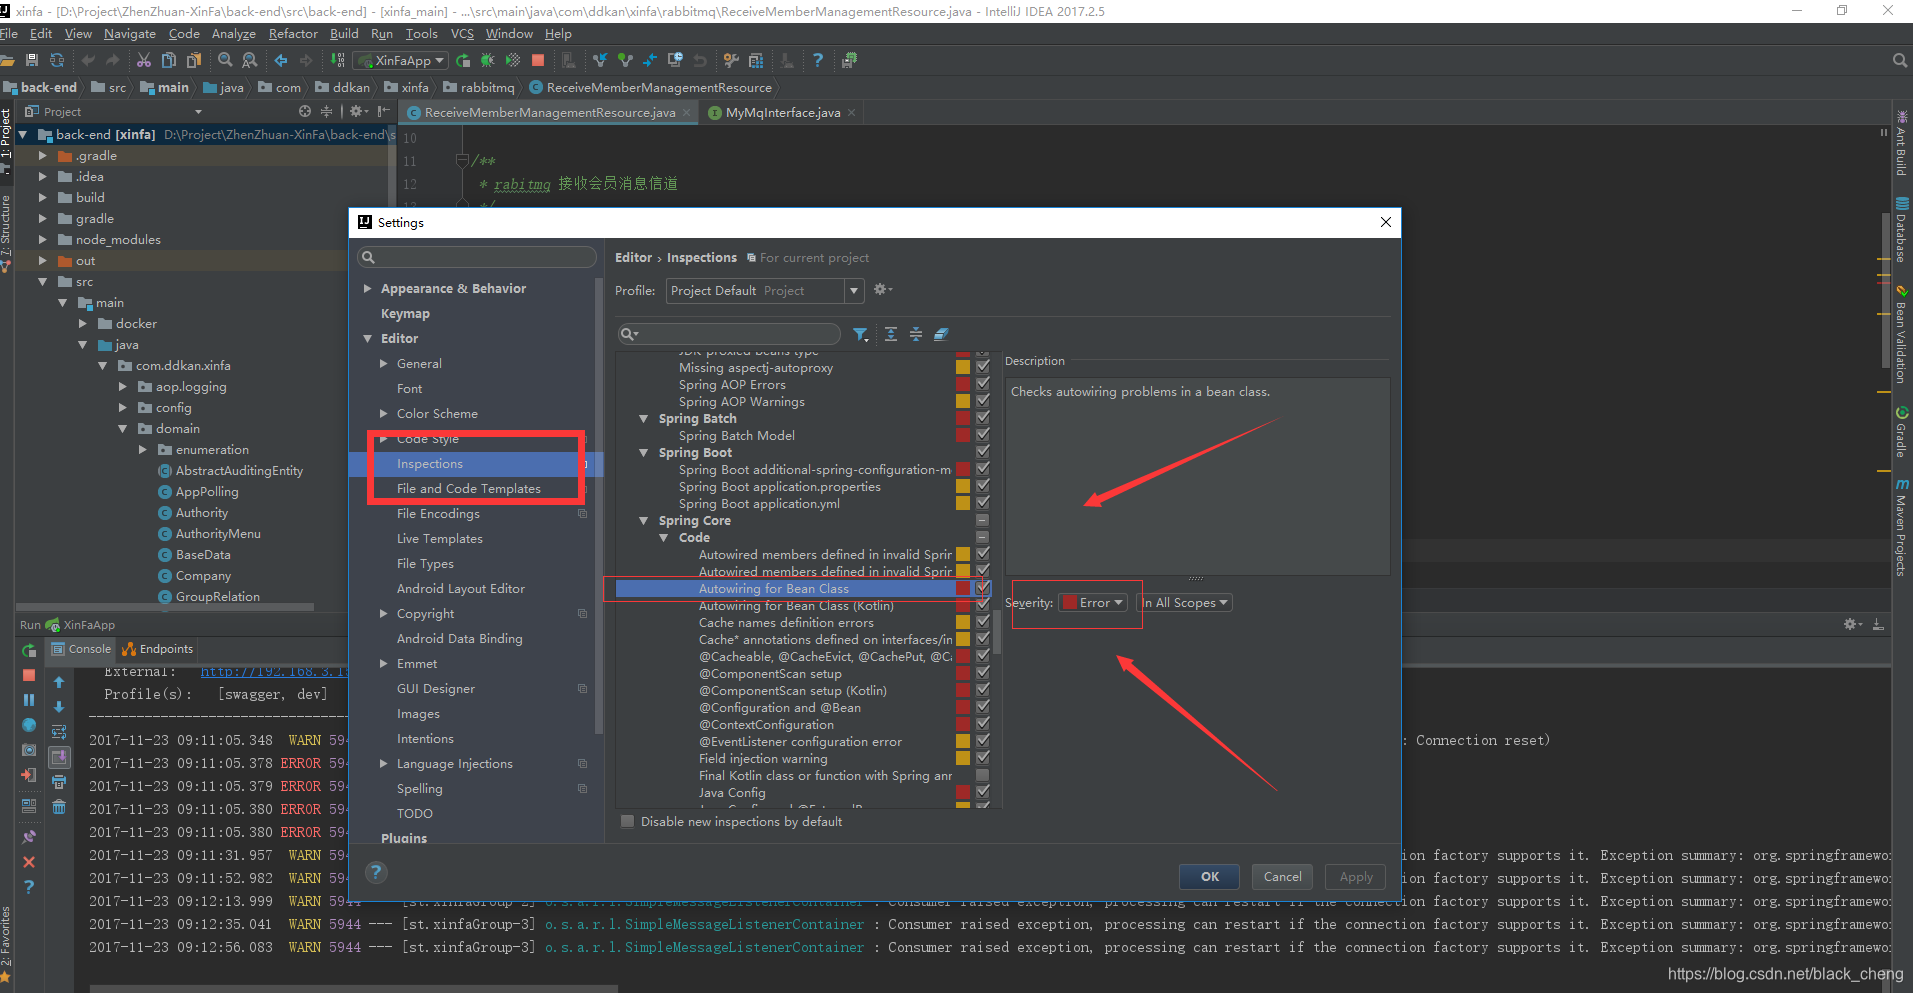The width and height of the screenshot is (1913, 993).
Task: Click the profile gear icon next to Profile dropdown
Action: pos(882,290)
